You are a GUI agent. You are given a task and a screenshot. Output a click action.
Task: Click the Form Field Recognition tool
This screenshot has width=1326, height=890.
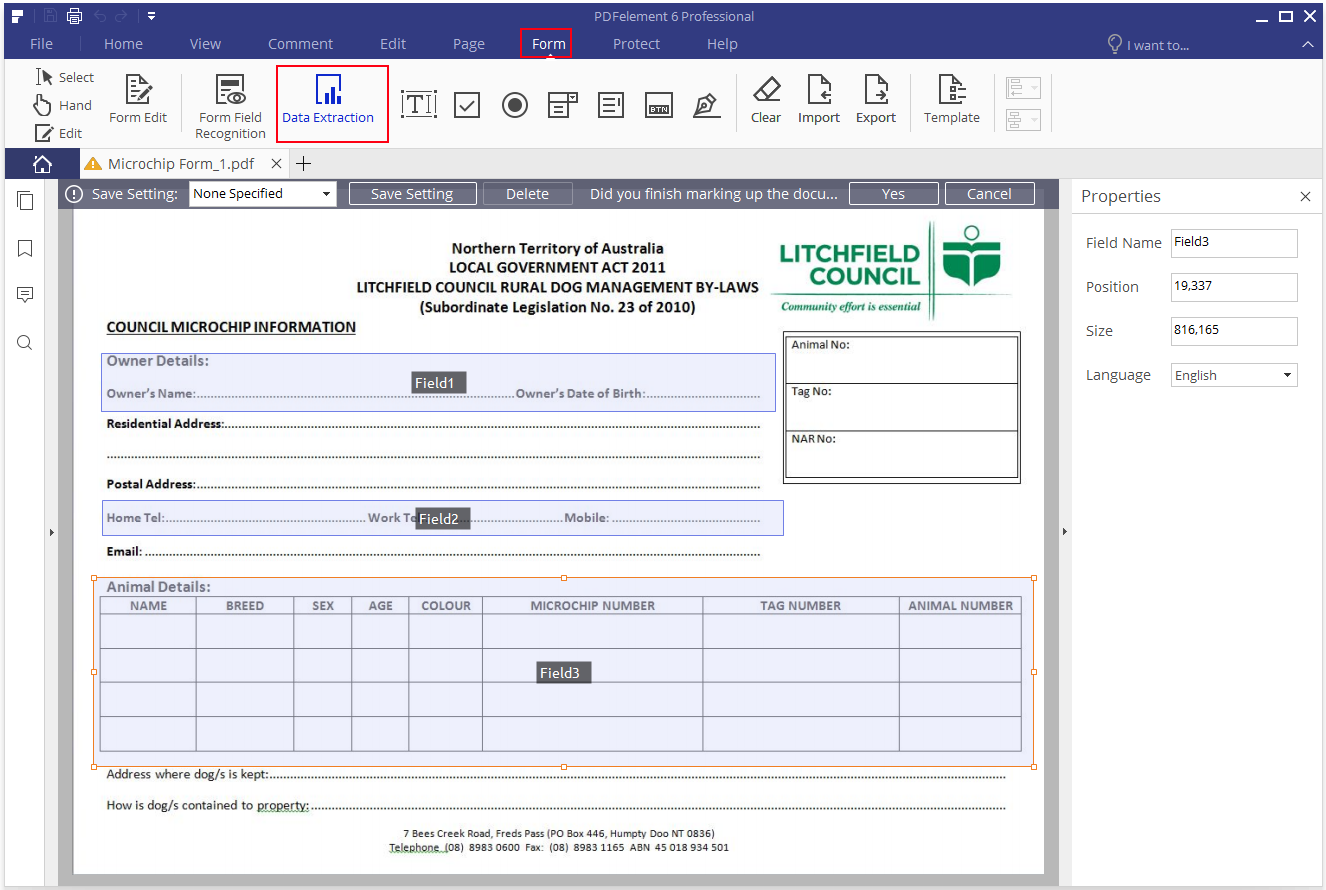coord(230,107)
